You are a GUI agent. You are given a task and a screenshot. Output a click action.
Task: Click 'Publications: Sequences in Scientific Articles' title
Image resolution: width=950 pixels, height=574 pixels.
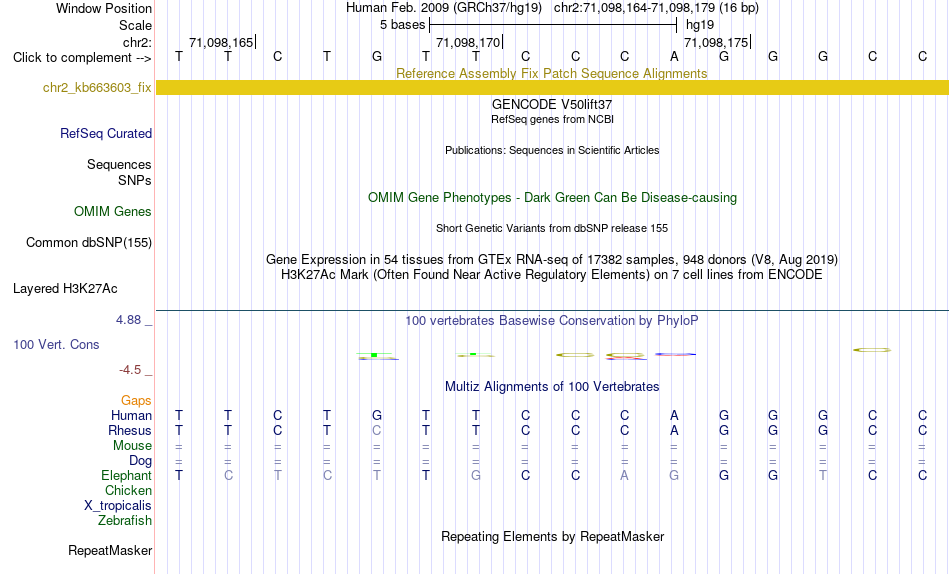tap(552, 150)
